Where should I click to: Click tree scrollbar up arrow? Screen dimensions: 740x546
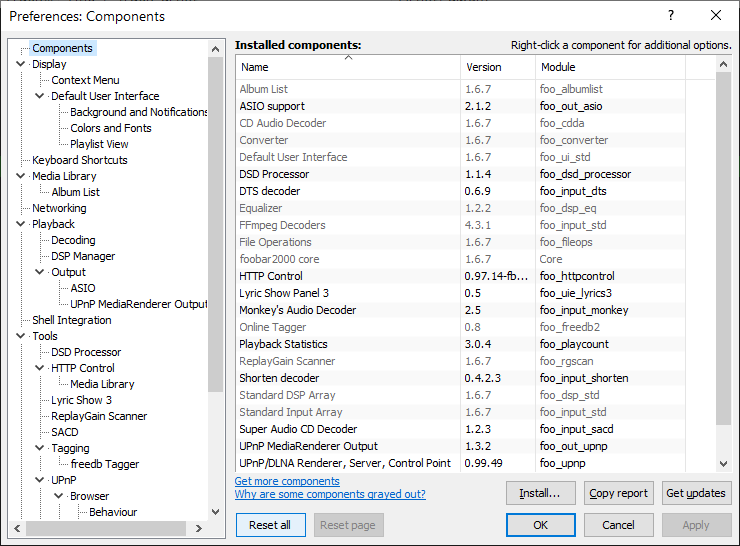point(215,49)
